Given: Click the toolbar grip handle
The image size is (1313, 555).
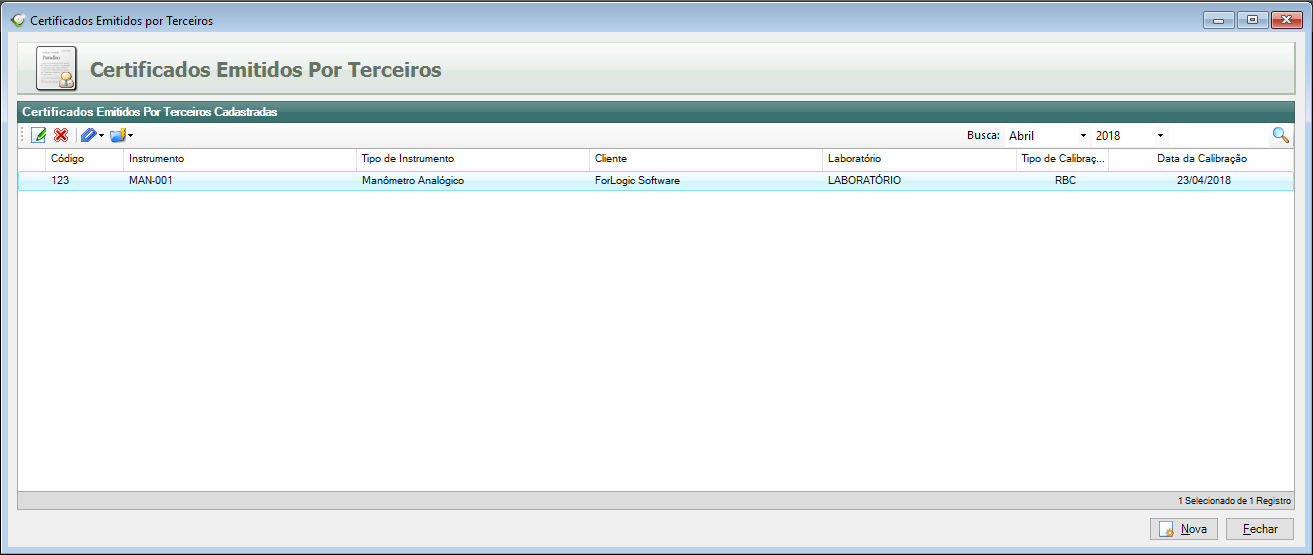Looking at the screenshot, I should (x=23, y=135).
